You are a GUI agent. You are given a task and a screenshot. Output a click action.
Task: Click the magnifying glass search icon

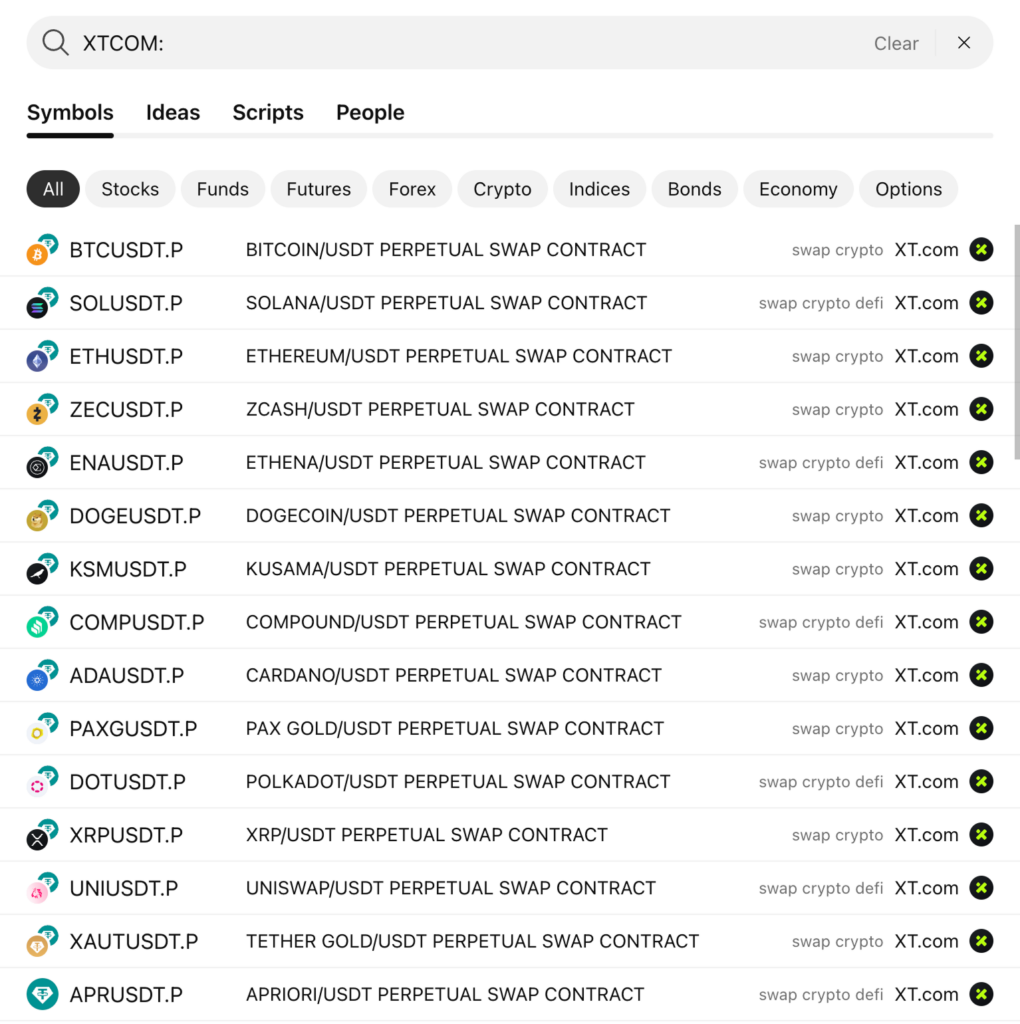point(55,42)
